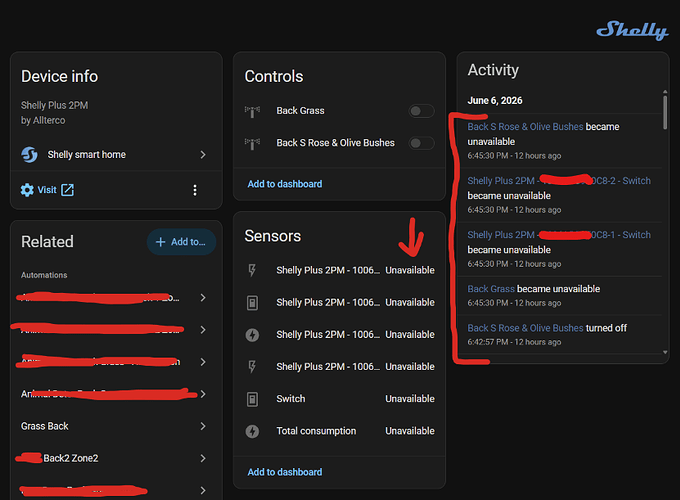This screenshot has width=680, height=500.
Task: Click the gear icon beside Visit
Action: (x=27, y=190)
